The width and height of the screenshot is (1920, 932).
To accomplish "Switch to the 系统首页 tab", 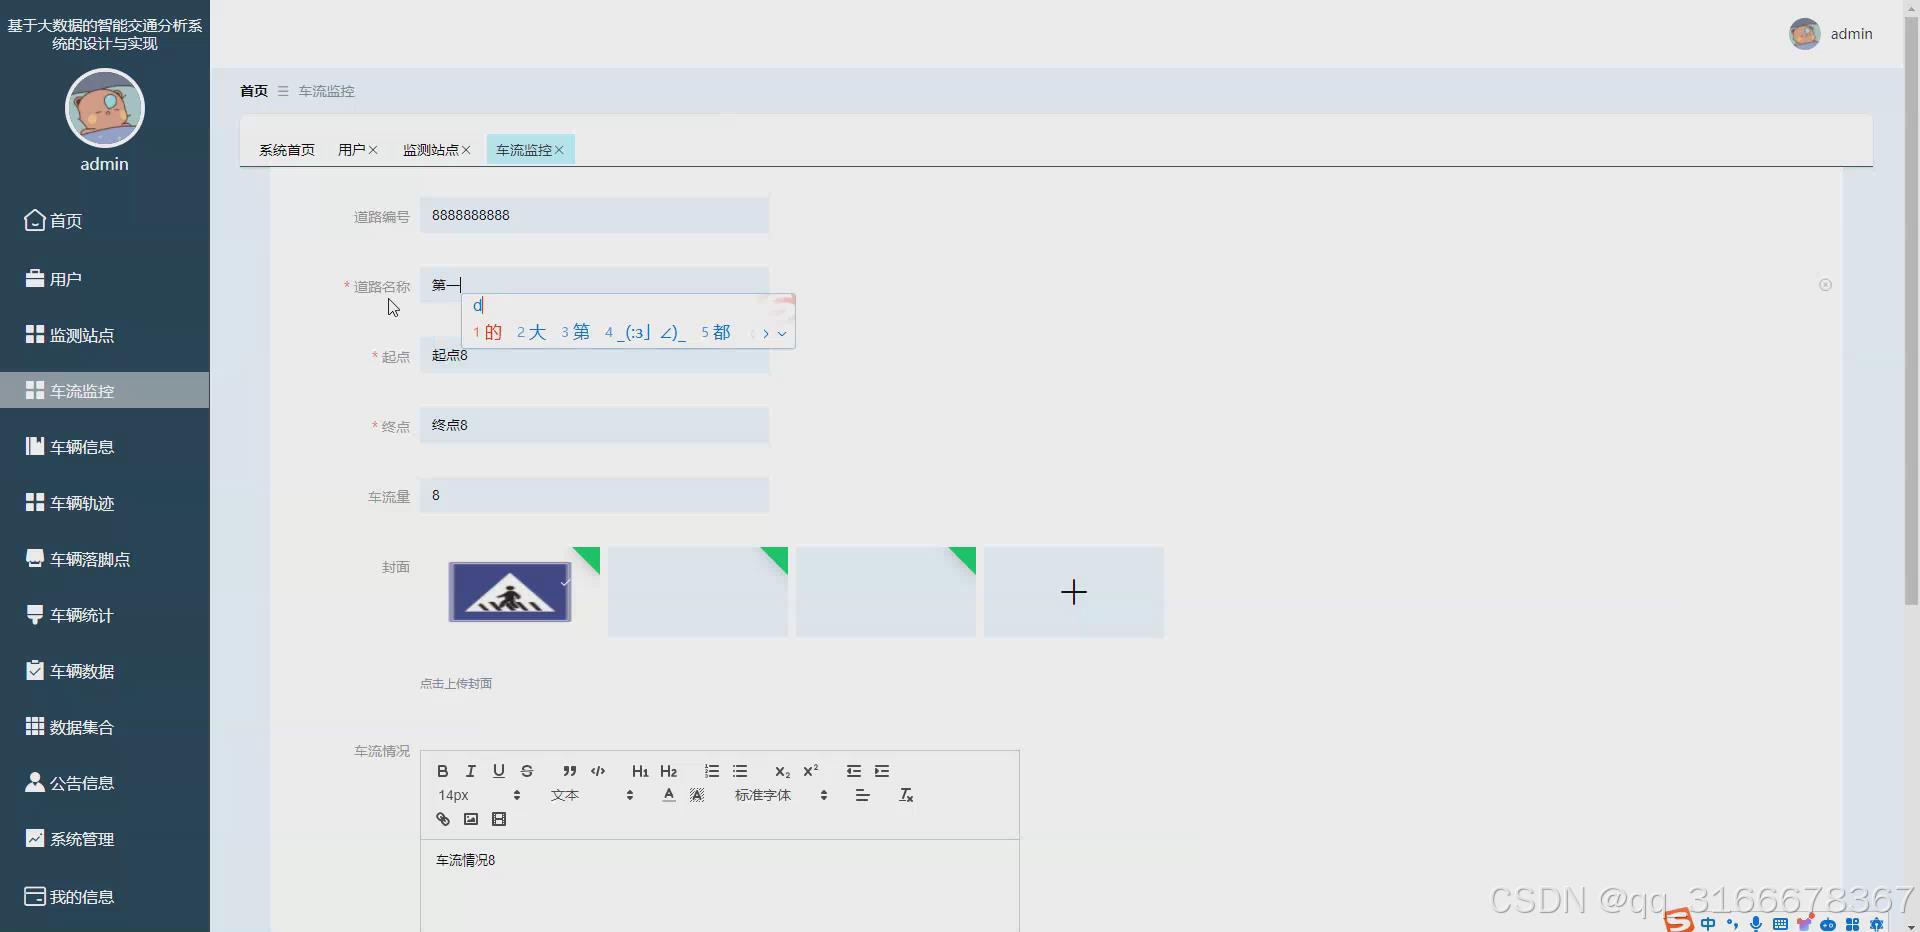I will pyautogui.click(x=287, y=150).
